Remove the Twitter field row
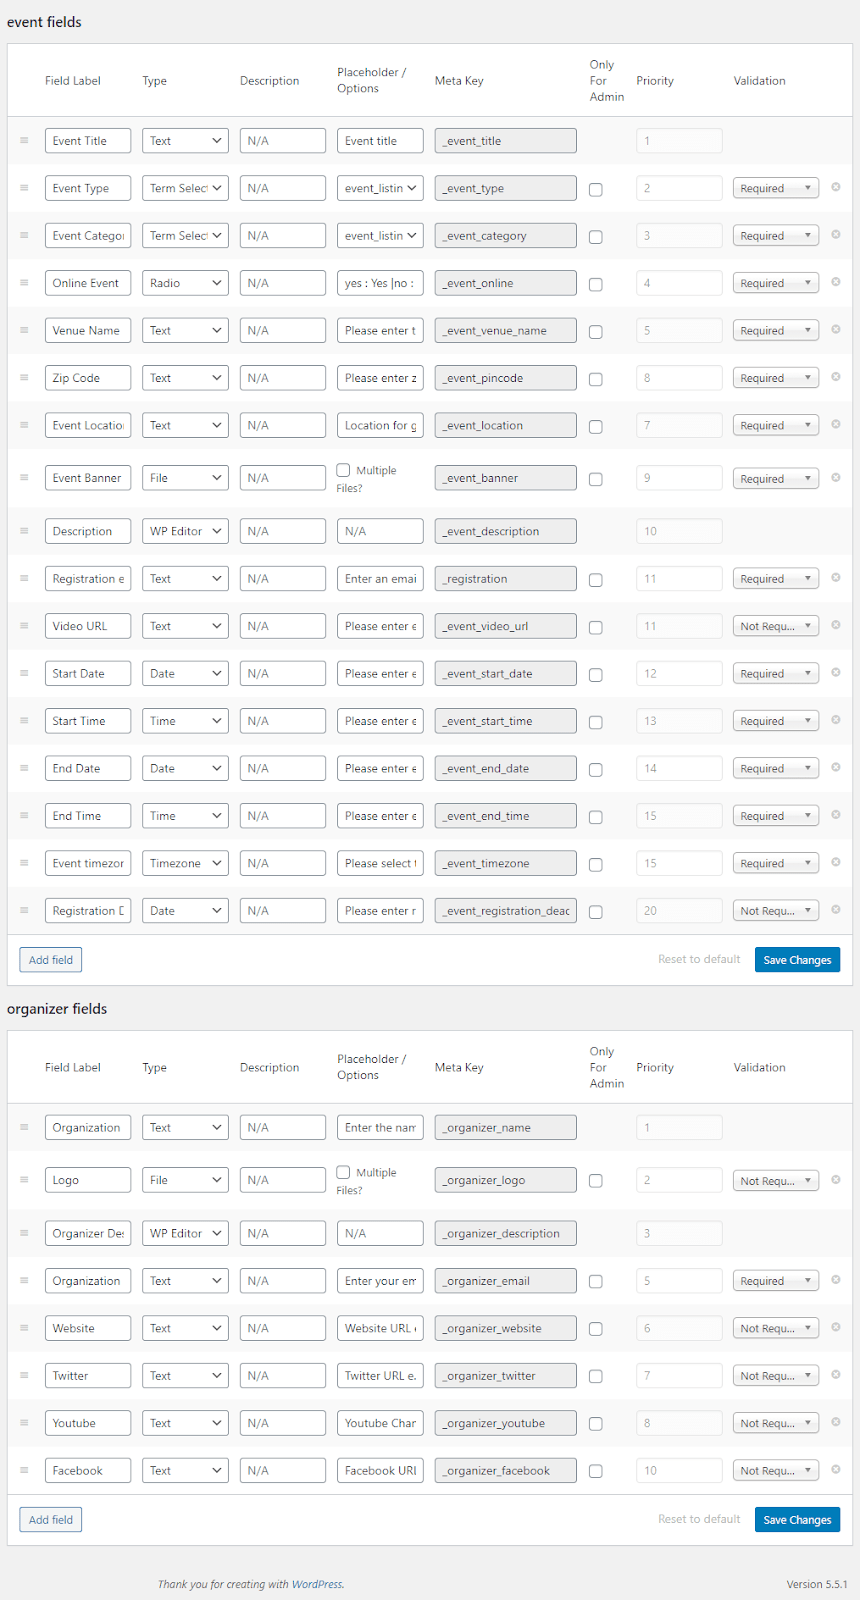Viewport: 860px width, 1600px height. pyautogui.click(x=835, y=1375)
